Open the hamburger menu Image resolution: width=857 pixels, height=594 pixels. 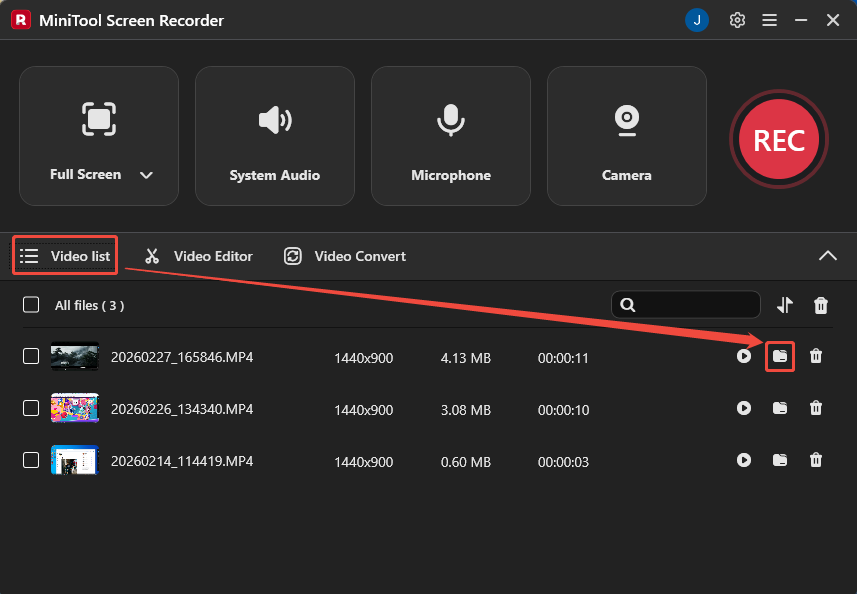point(769,19)
